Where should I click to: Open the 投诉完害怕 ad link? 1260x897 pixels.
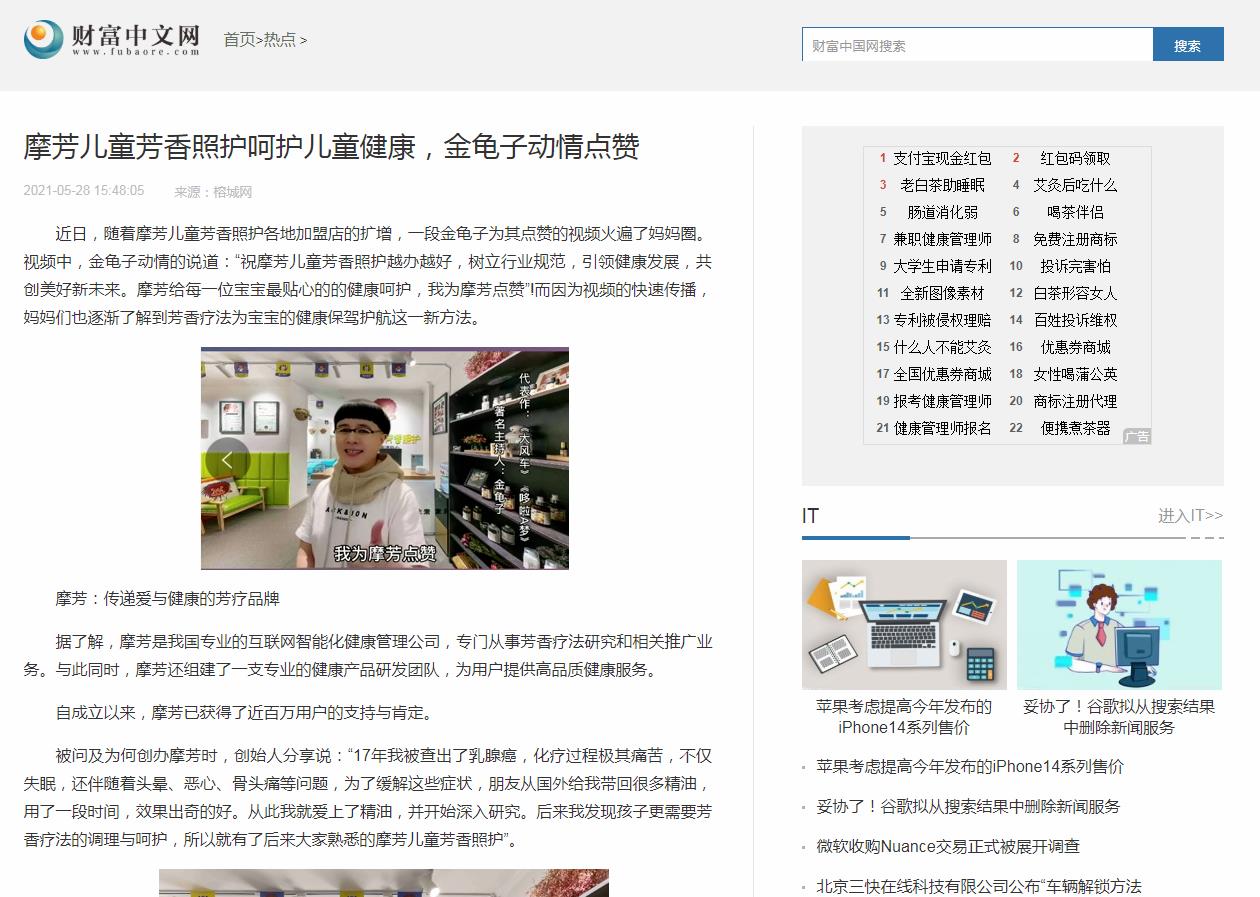(x=1075, y=266)
